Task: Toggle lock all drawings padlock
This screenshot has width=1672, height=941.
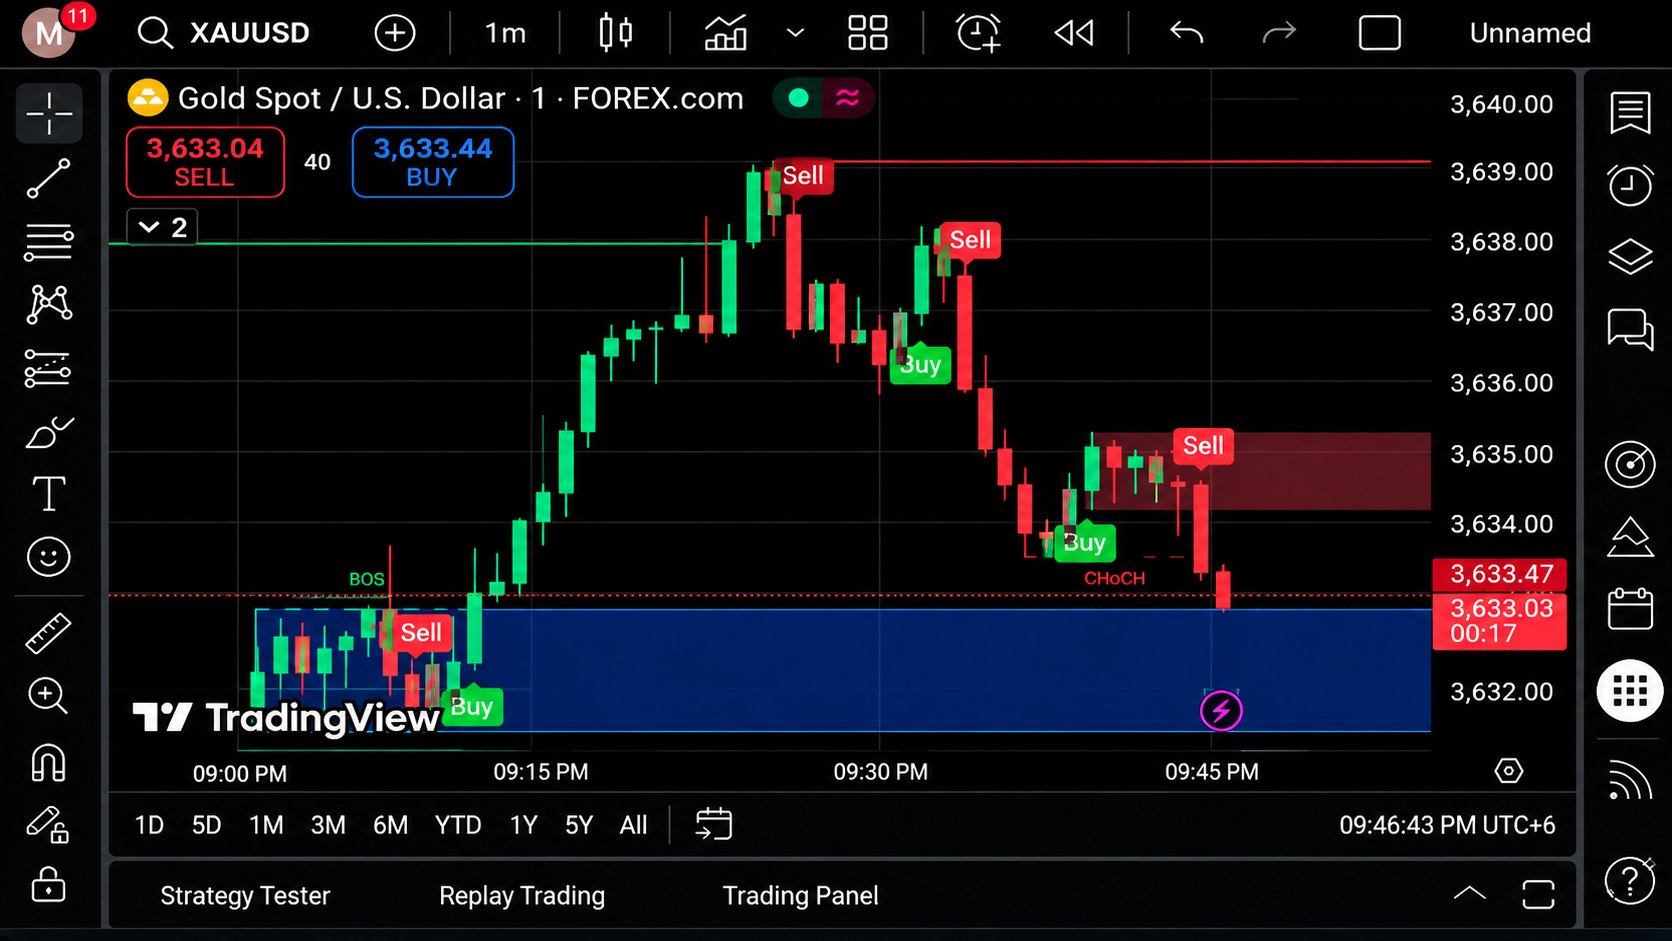Action: 48,885
